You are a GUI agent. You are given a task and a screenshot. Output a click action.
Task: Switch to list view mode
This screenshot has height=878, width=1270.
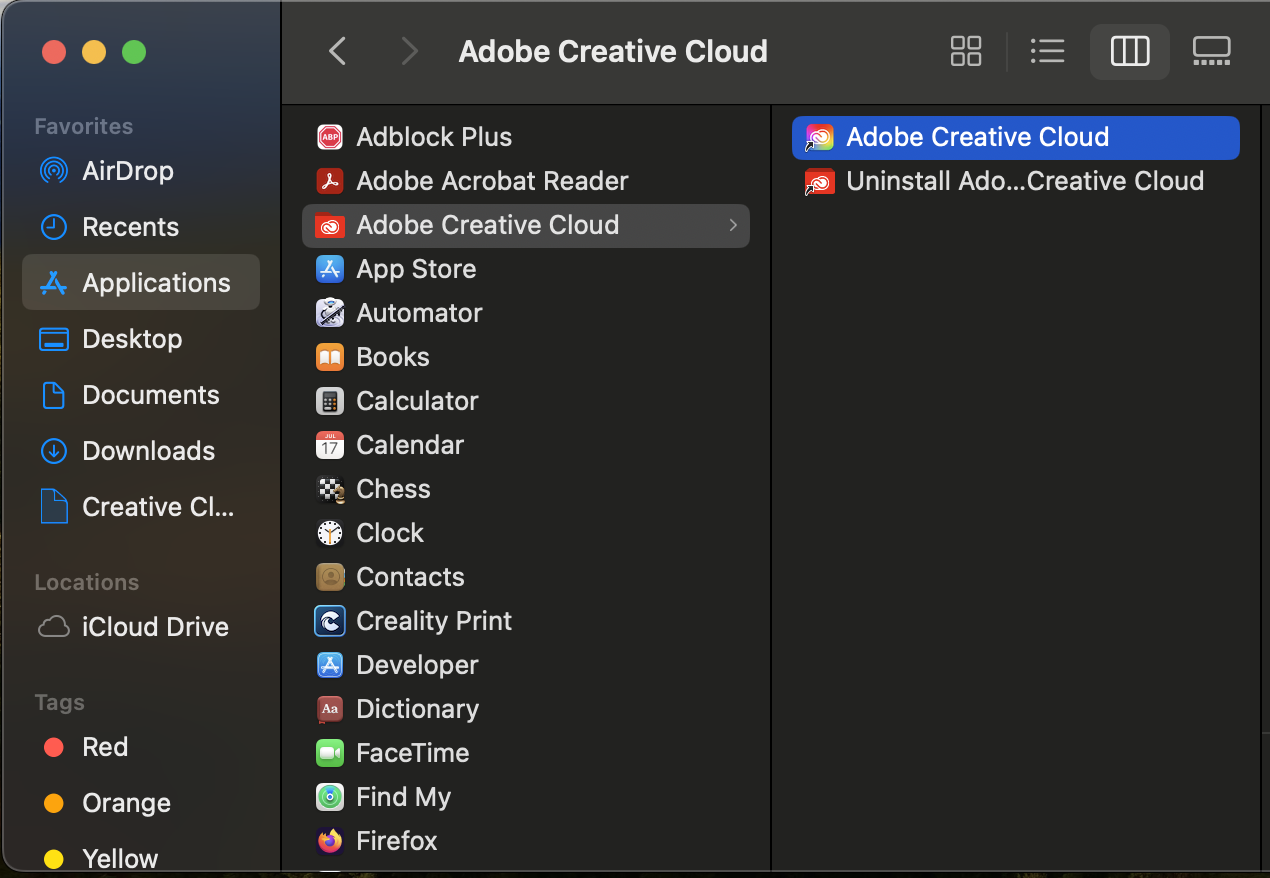1047,50
